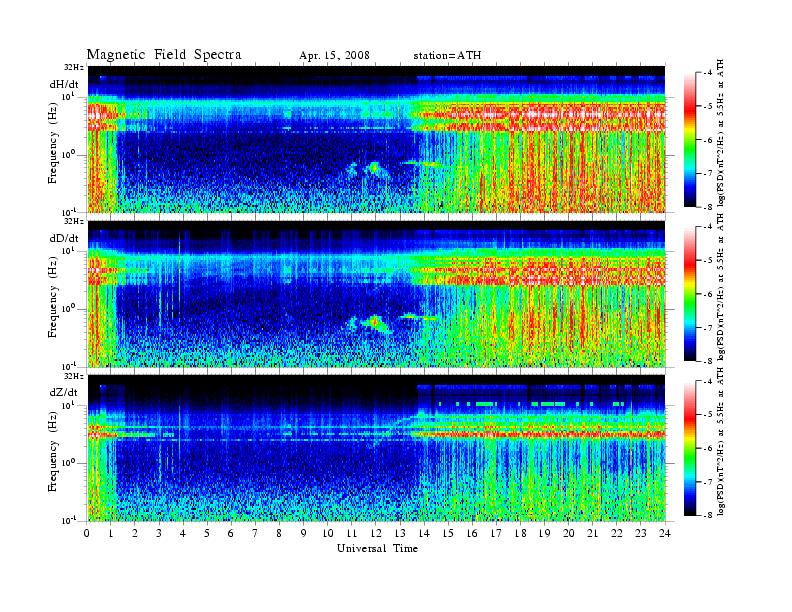The height and width of the screenshot is (612, 792).
Task: Click the color bar beside the dH/dt panel
Action: click(690, 140)
